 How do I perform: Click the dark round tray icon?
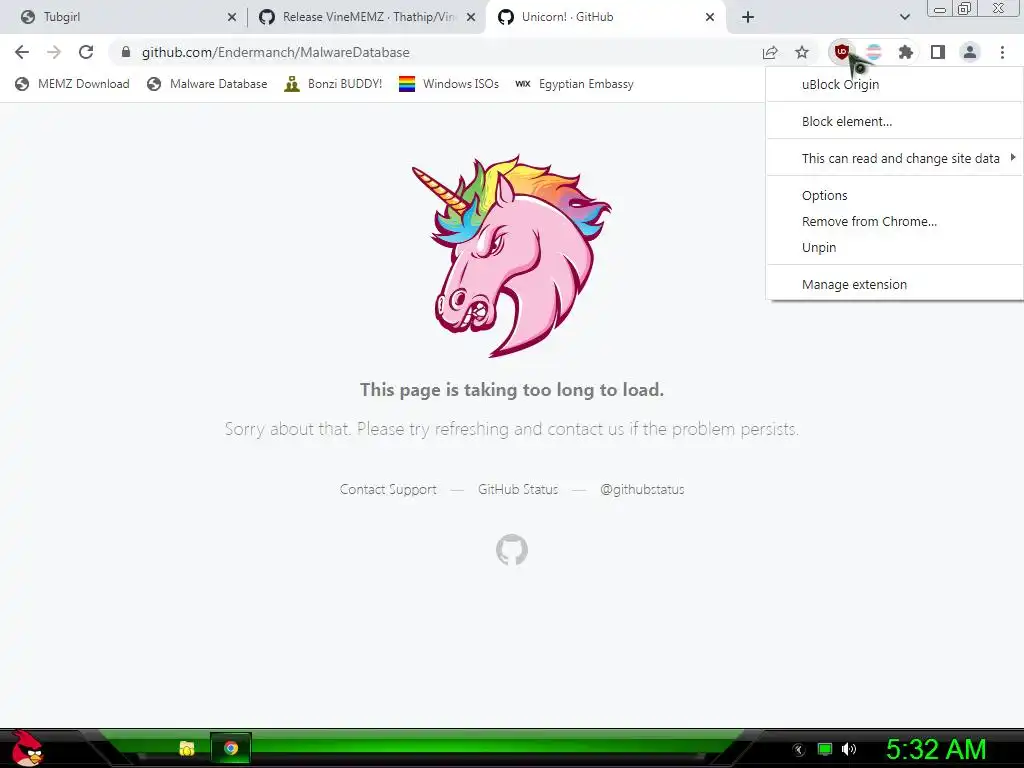(799, 750)
